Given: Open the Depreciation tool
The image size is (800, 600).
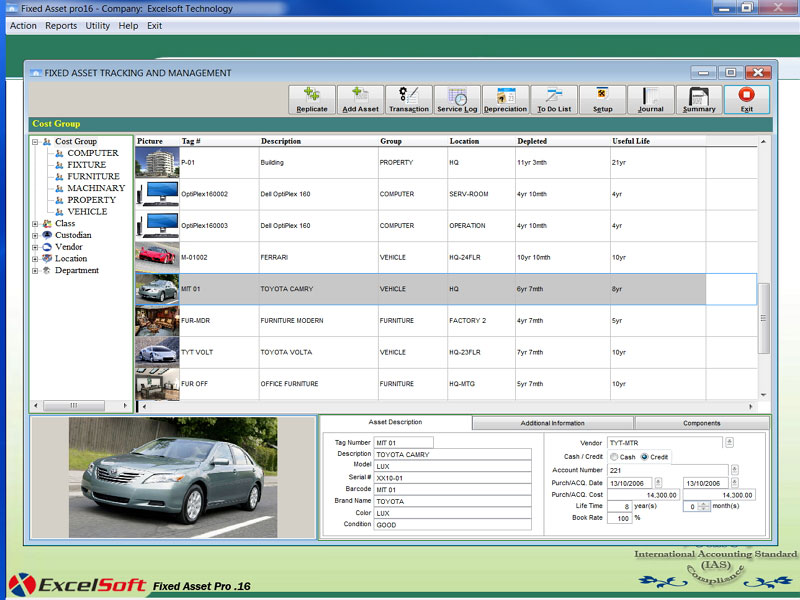Looking at the screenshot, I should (x=506, y=100).
